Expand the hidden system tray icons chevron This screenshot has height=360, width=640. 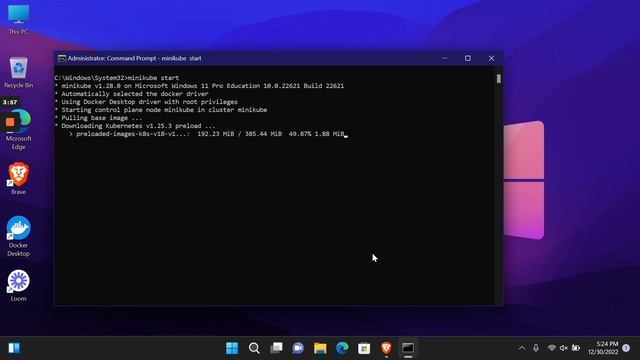coord(522,348)
